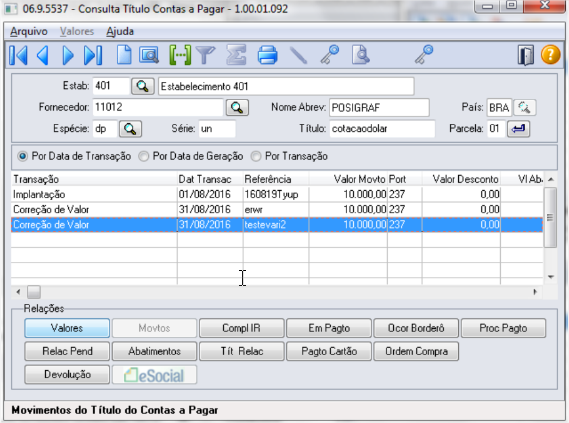Click the vertical scrollbar thumb in grid

pos(550,217)
